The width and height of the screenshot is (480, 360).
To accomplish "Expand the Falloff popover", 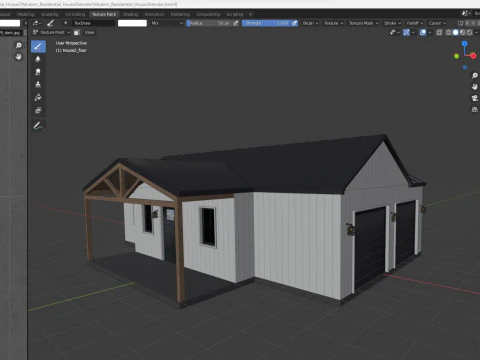I will pos(415,23).
